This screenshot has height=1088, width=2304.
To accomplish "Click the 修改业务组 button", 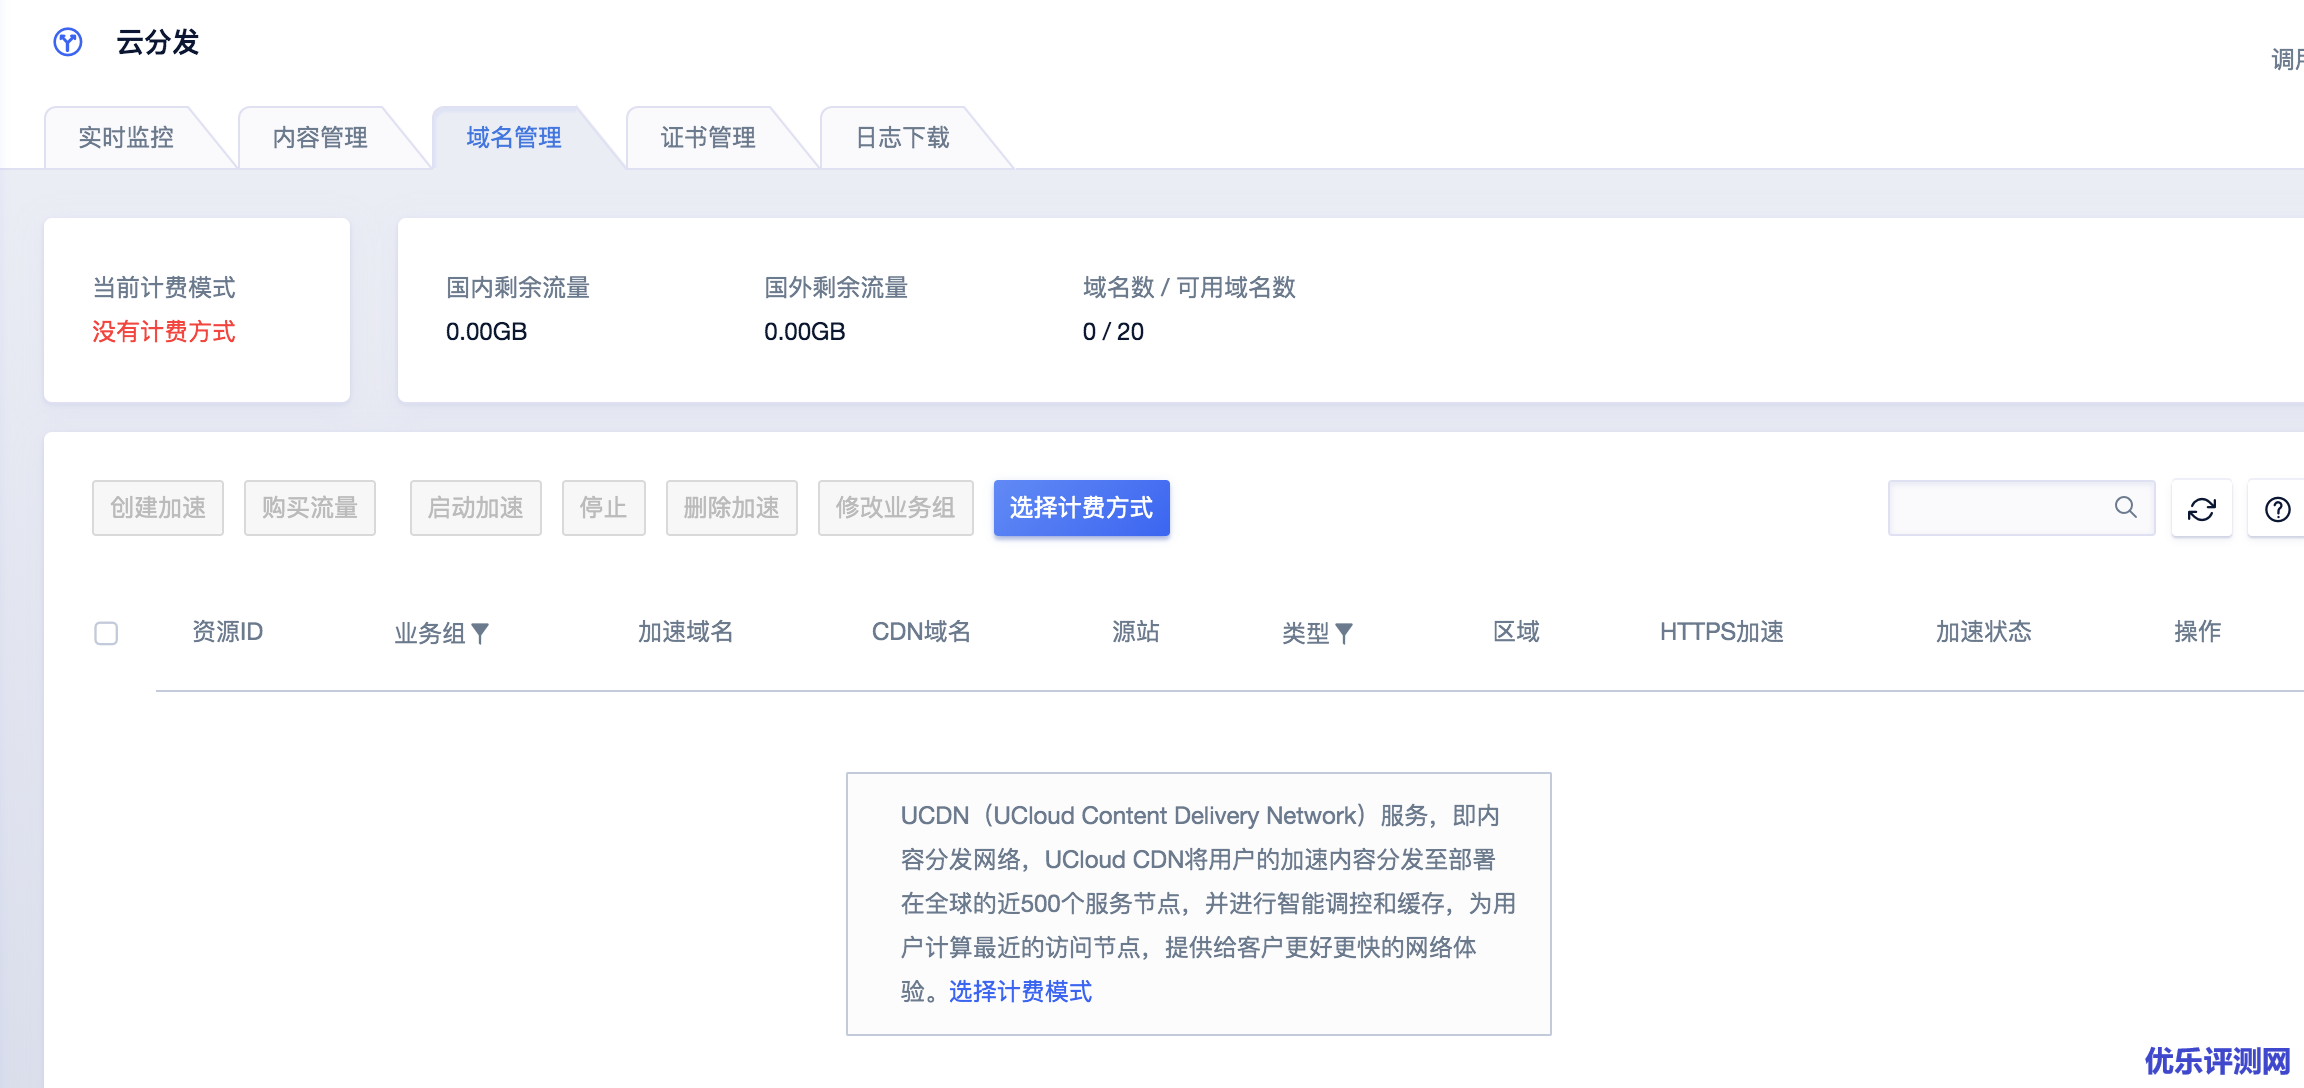I will click(x=895, y=508).
